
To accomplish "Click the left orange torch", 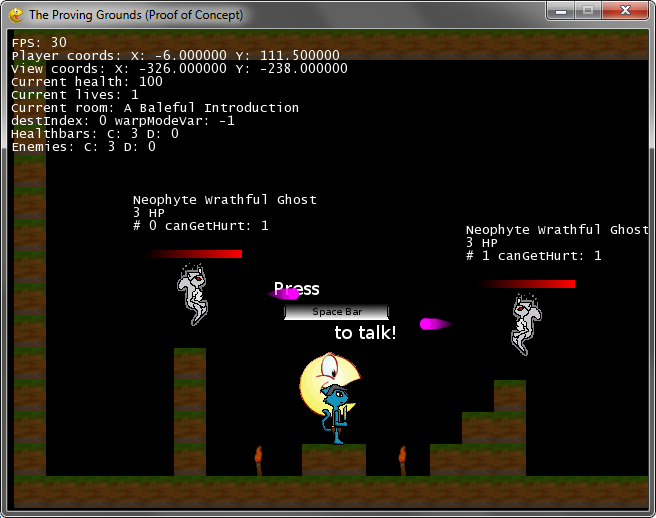I will [x=259, y=461].
